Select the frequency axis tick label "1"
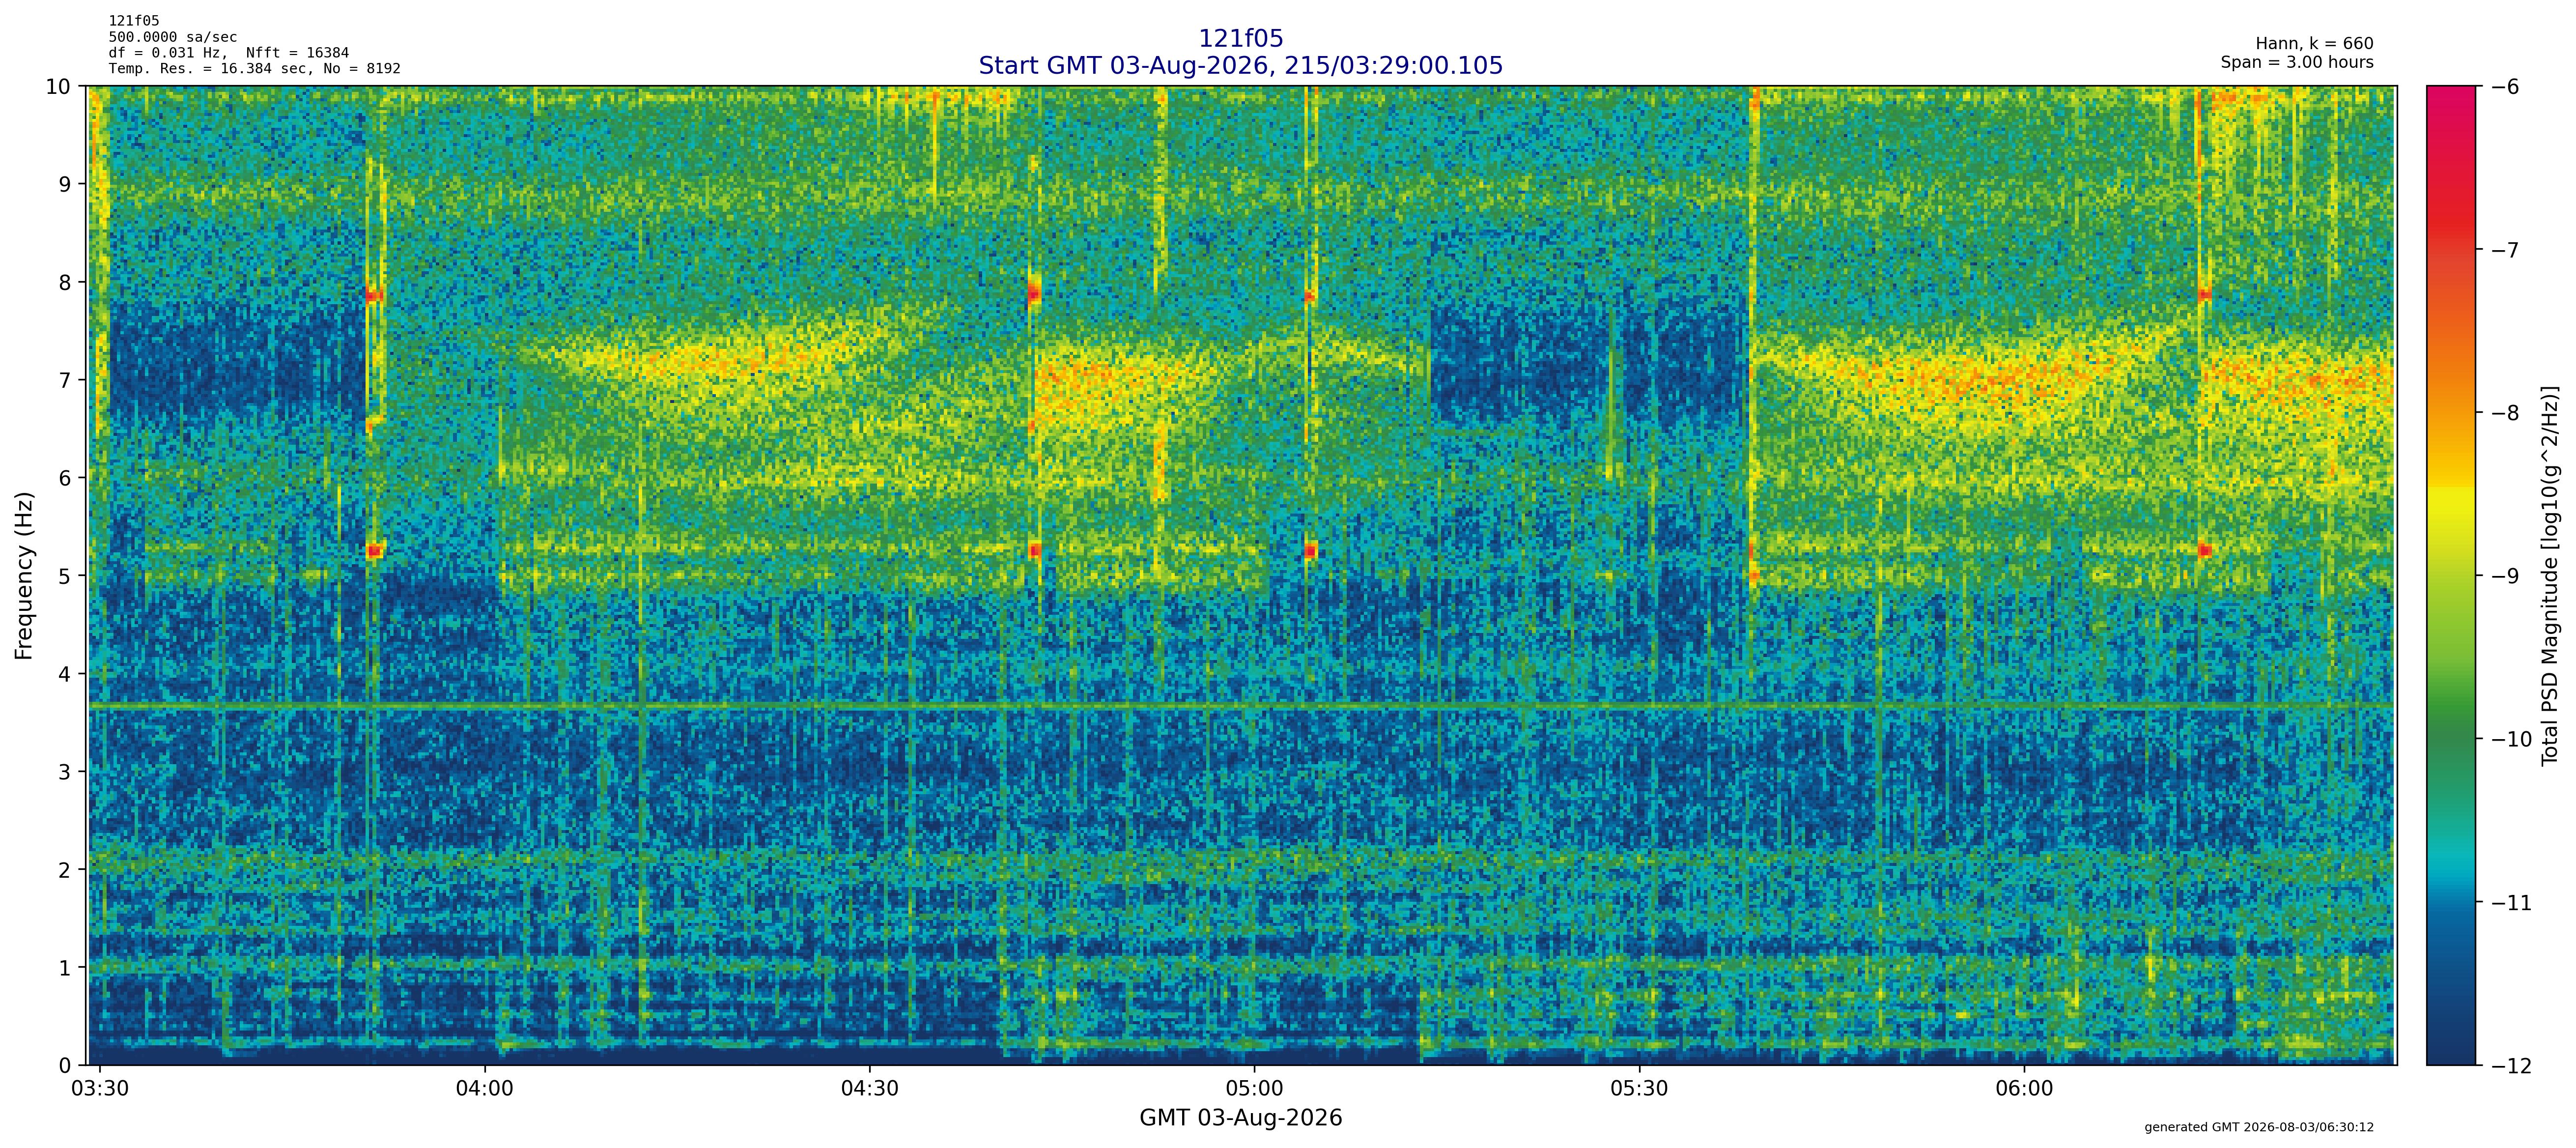This screenshot has width=2576, height=1148. [65, 969]
